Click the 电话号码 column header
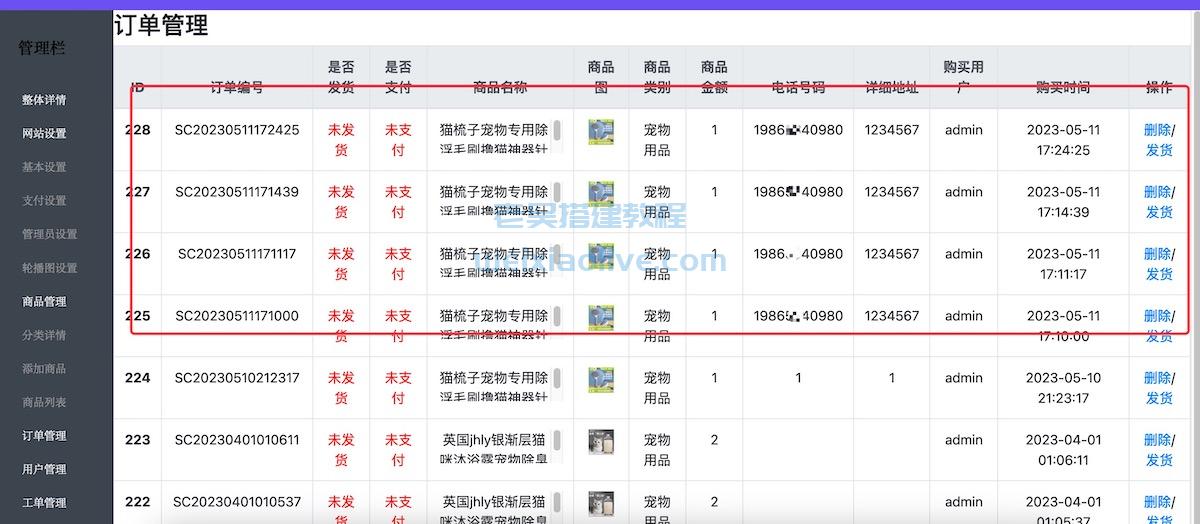1200x524 pixels. (x=798, y=88)
